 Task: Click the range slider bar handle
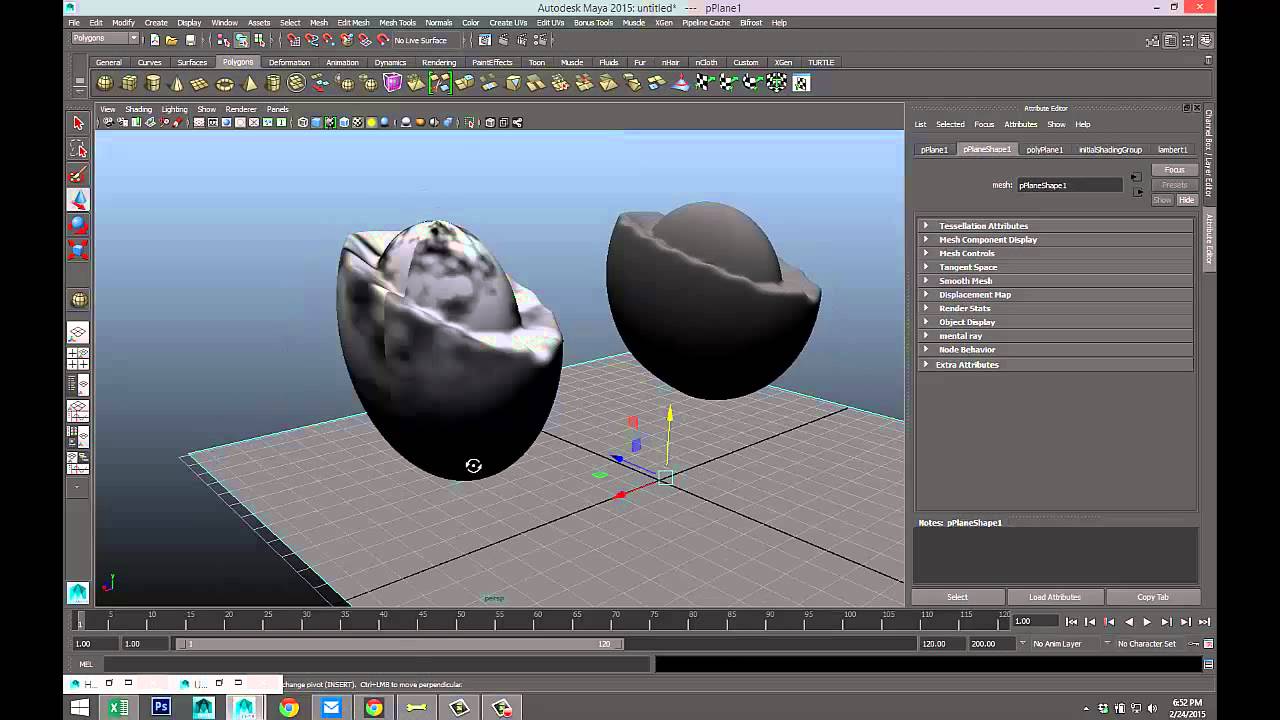point(398,644)
